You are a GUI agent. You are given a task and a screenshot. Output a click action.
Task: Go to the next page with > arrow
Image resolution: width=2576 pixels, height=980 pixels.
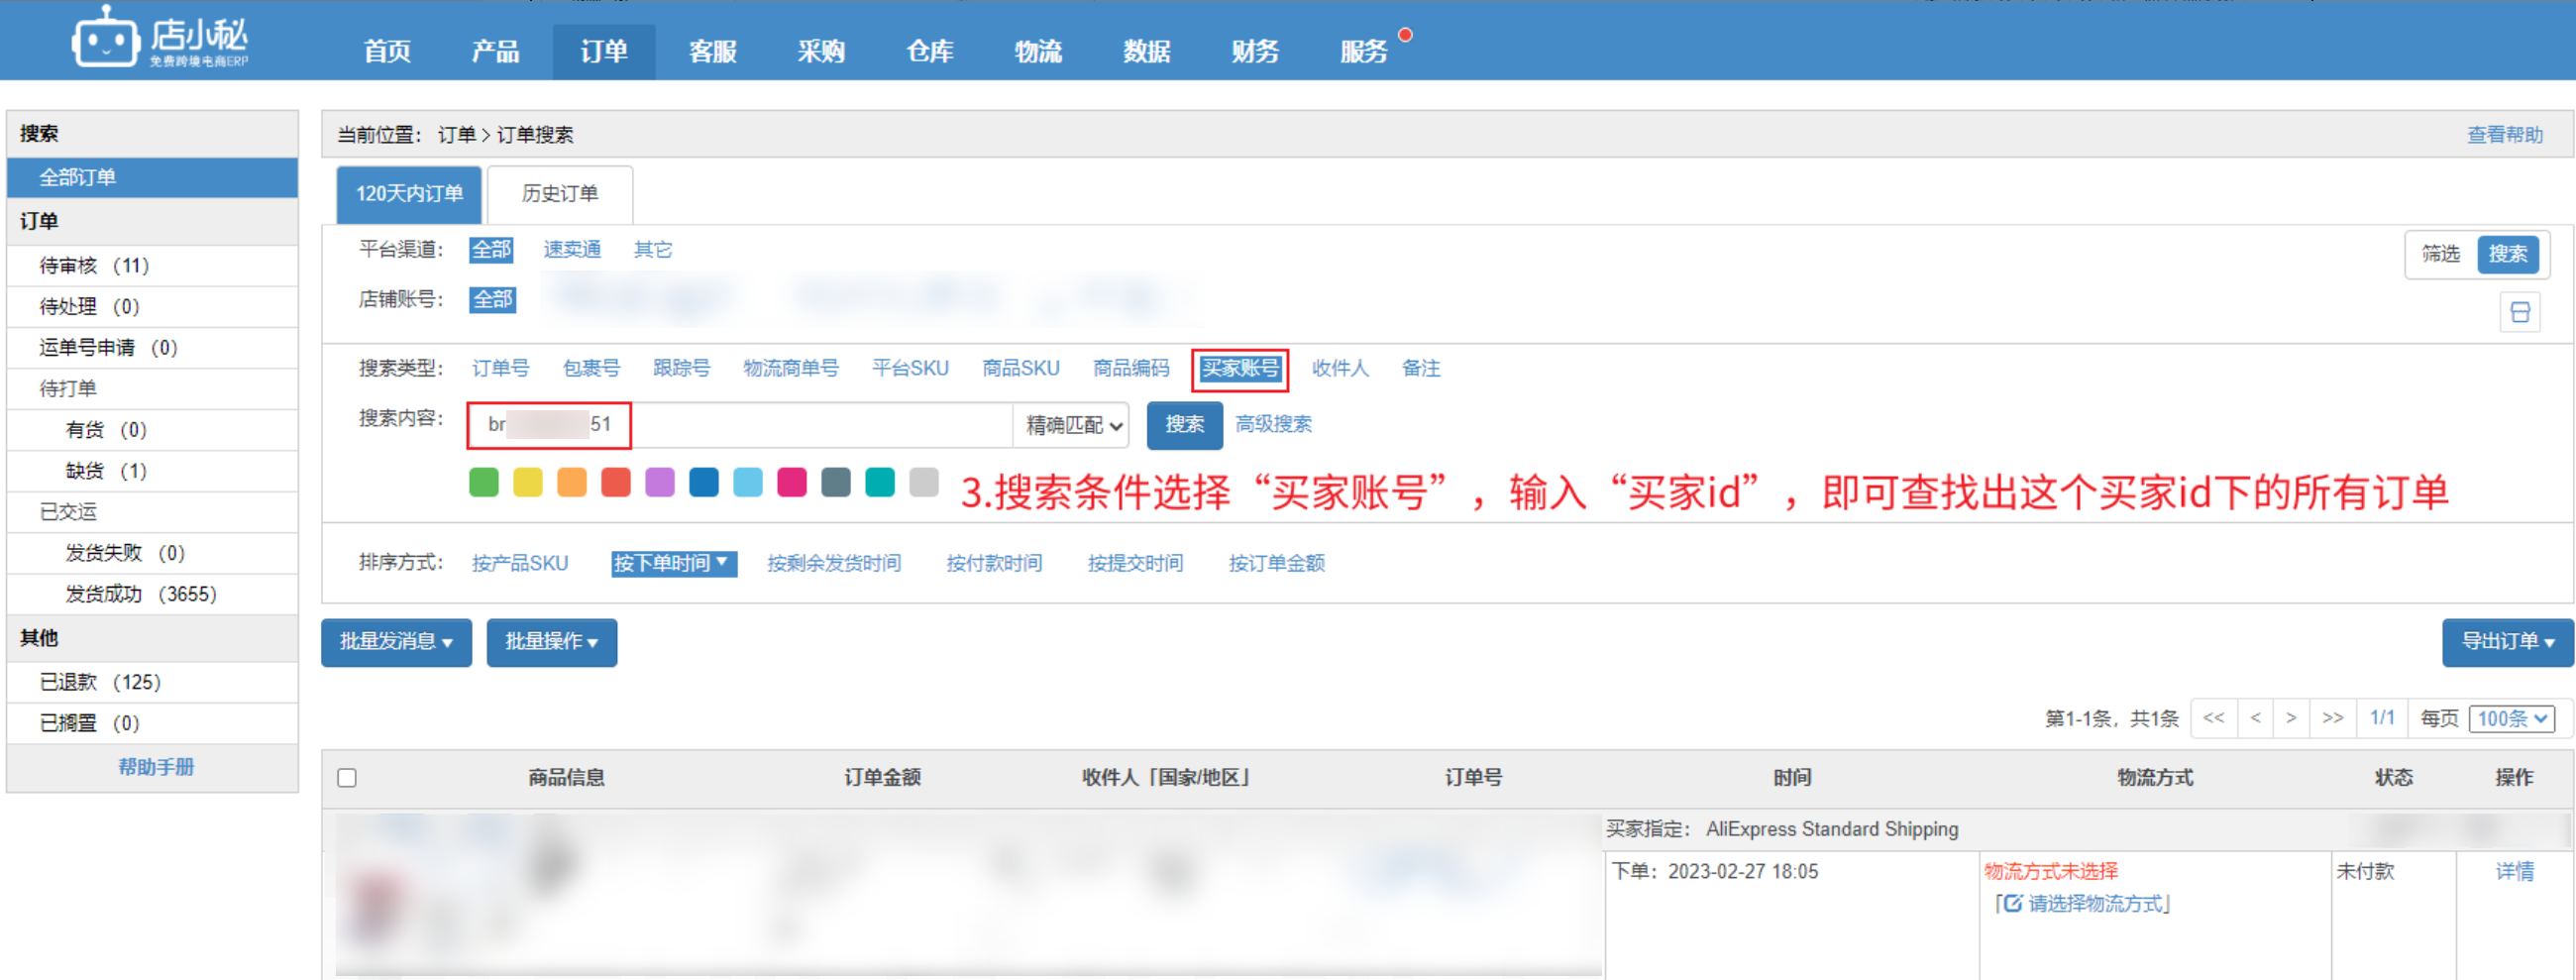[x=2291, y=718]
